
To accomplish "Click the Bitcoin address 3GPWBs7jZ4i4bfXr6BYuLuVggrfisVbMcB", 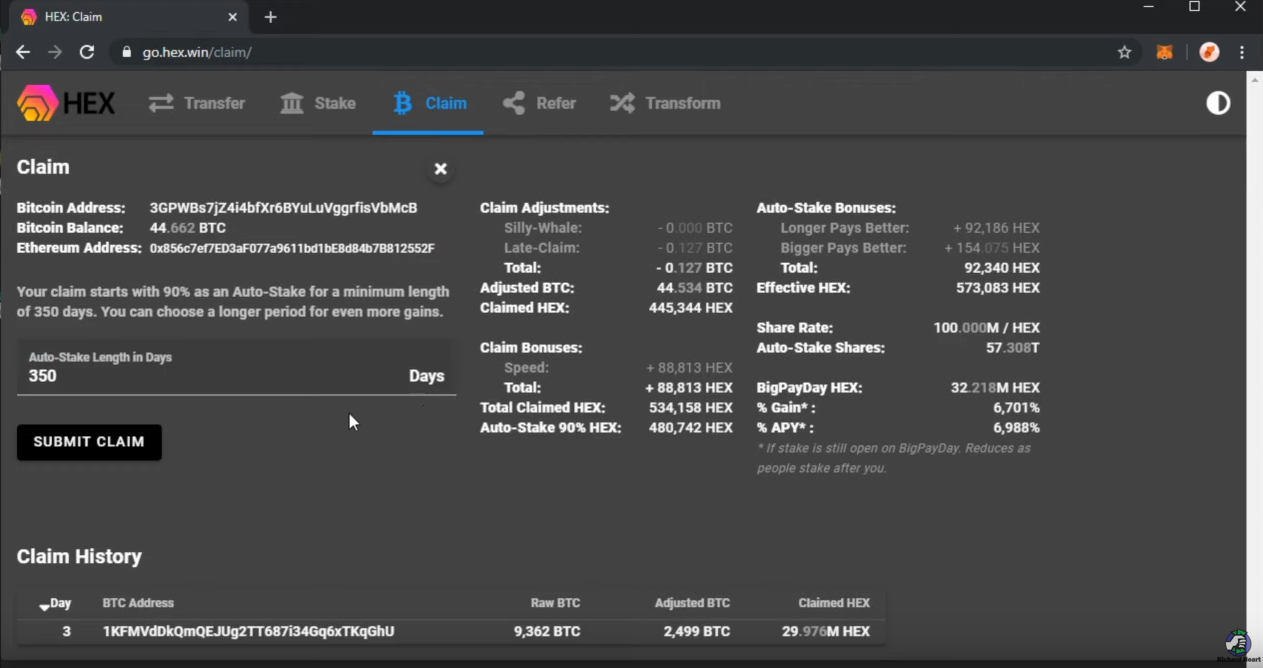I will pyautogui.click(x=283, y=208).
